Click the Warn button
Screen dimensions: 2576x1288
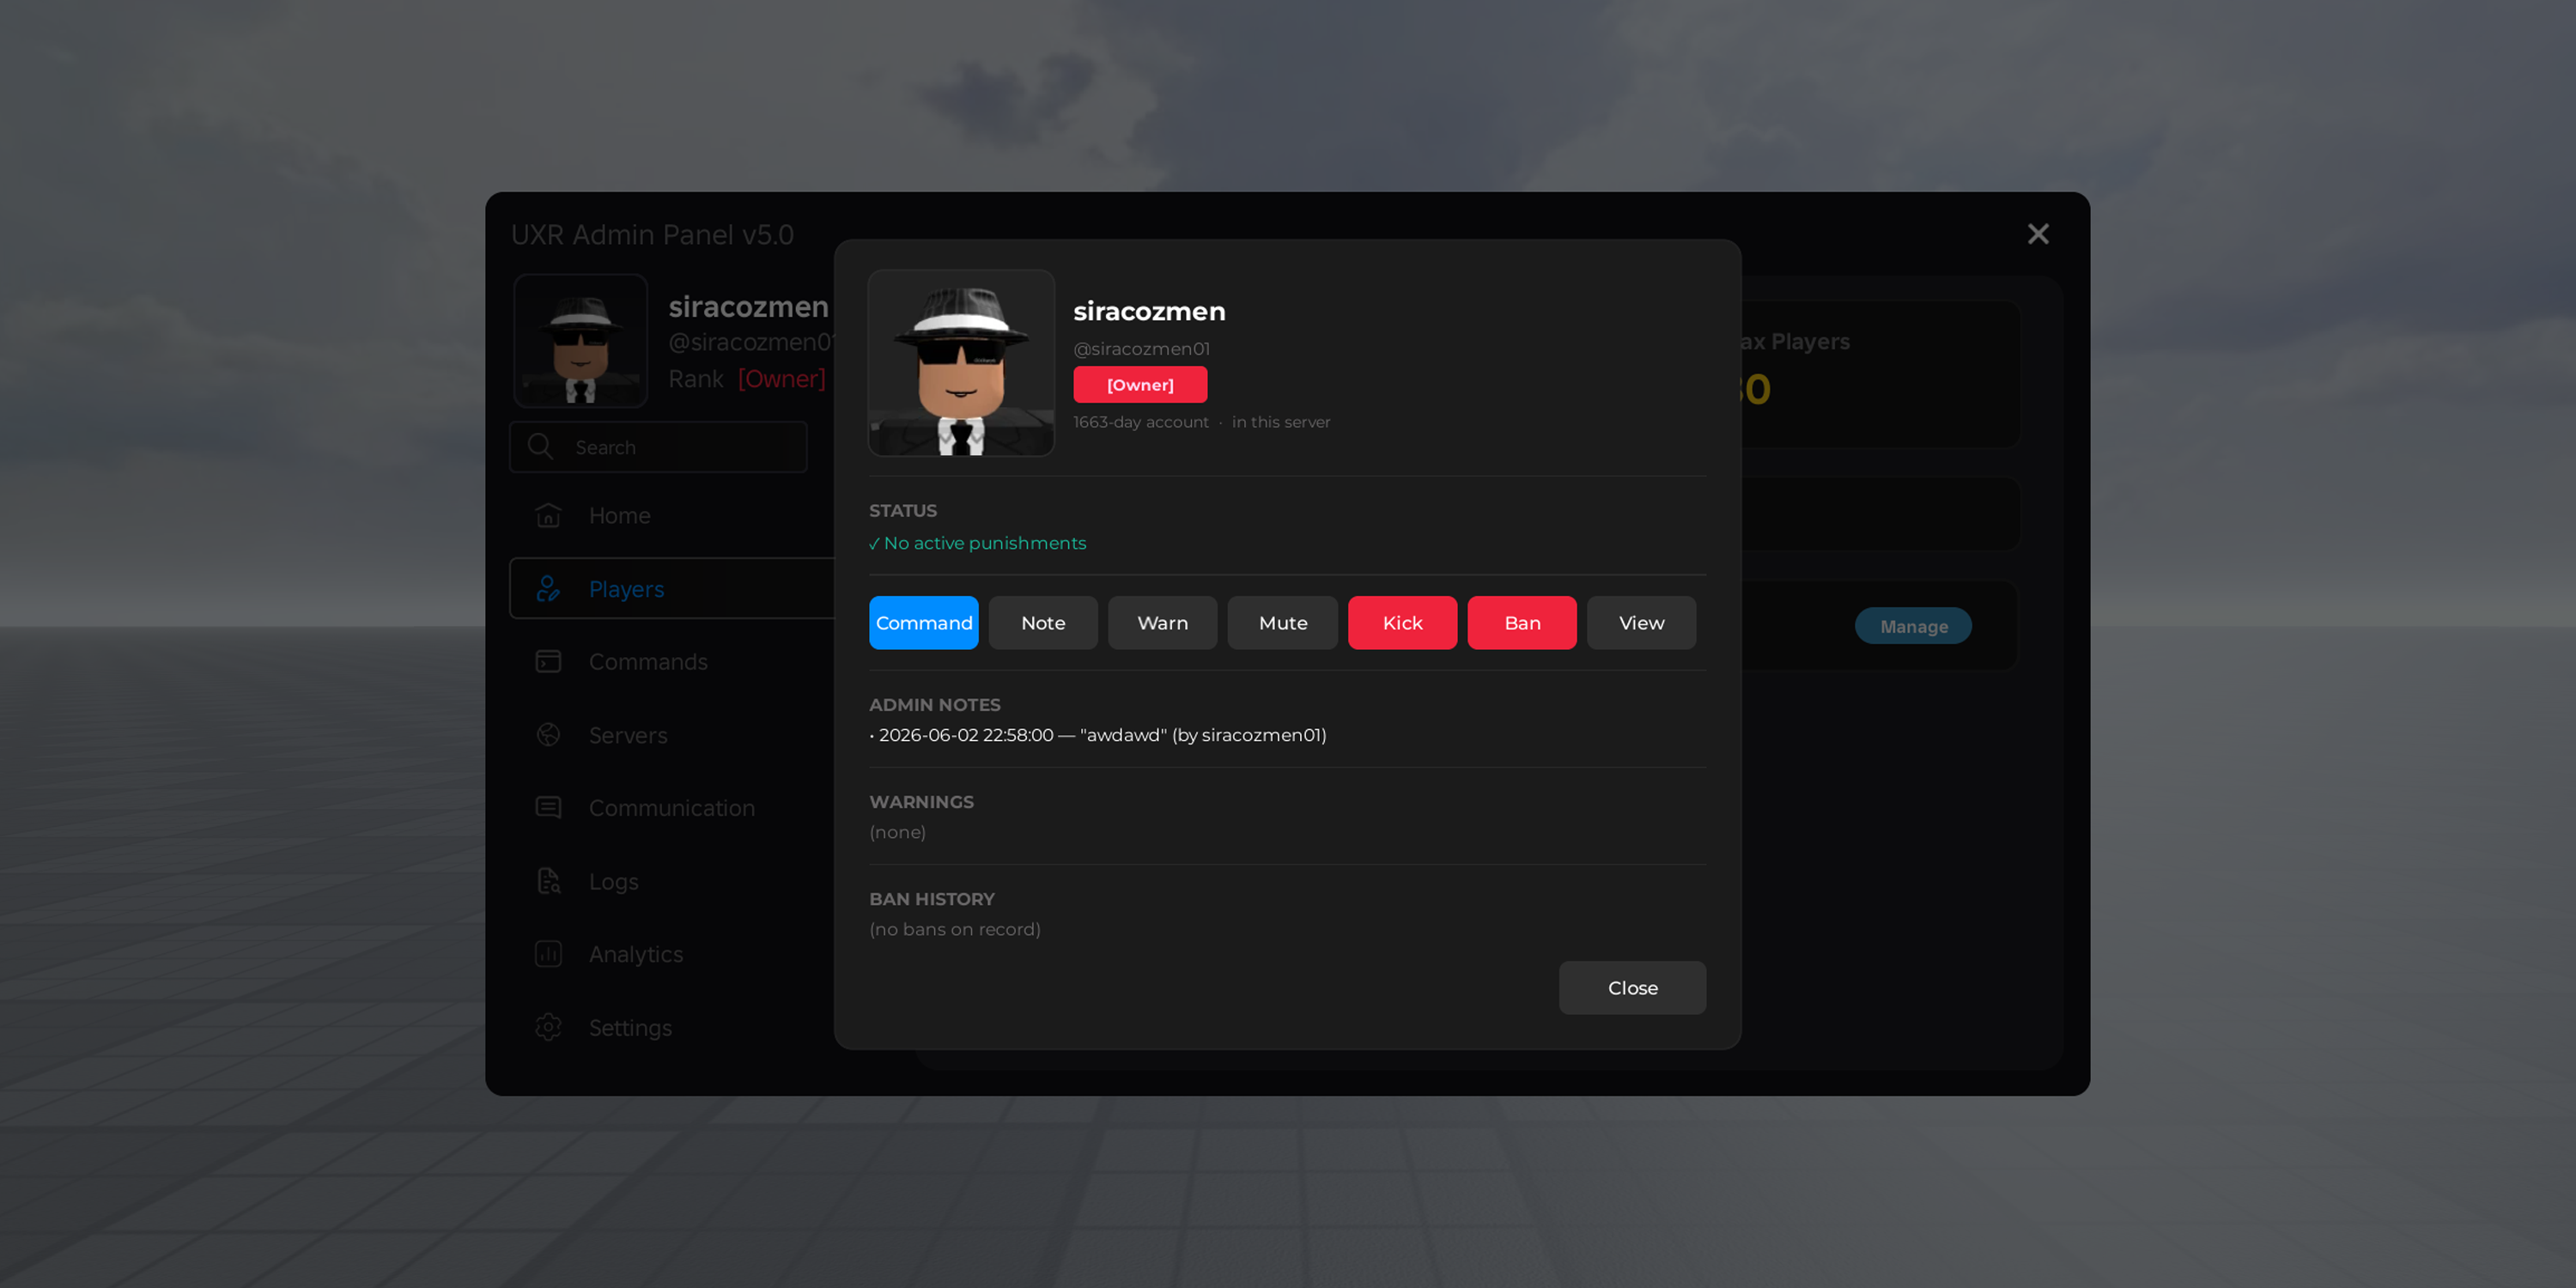[x=1162, y=623]
